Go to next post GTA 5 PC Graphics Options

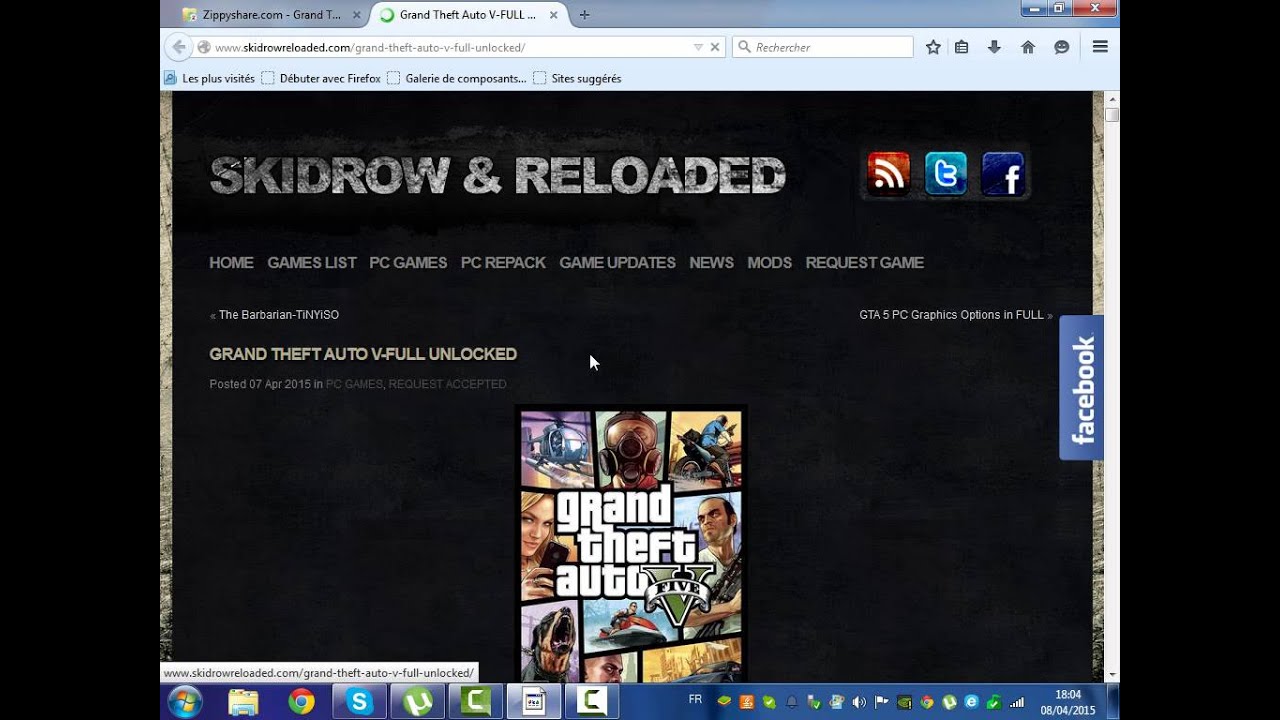coord(951,315)
